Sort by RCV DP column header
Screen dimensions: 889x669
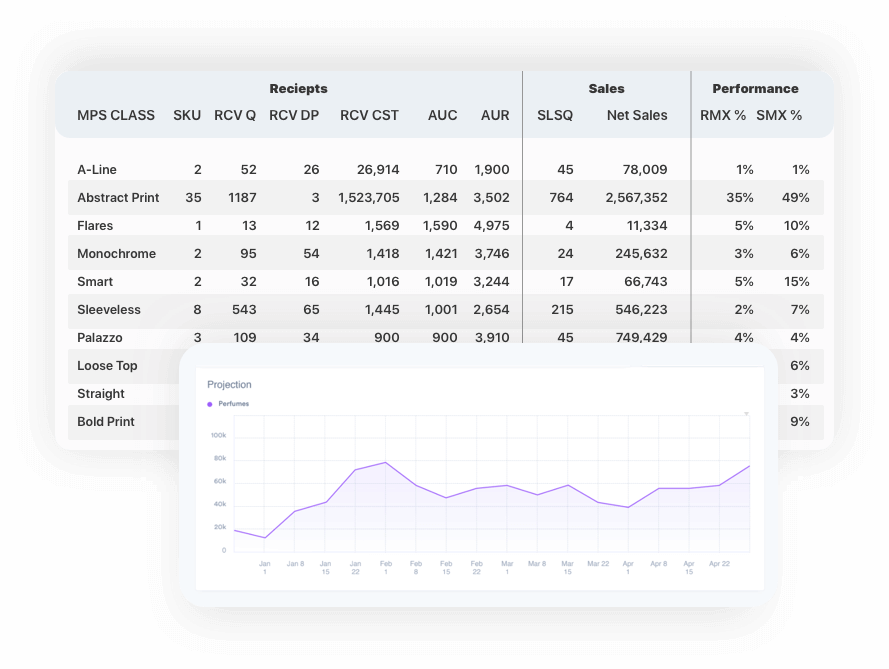tap(294, 115)
